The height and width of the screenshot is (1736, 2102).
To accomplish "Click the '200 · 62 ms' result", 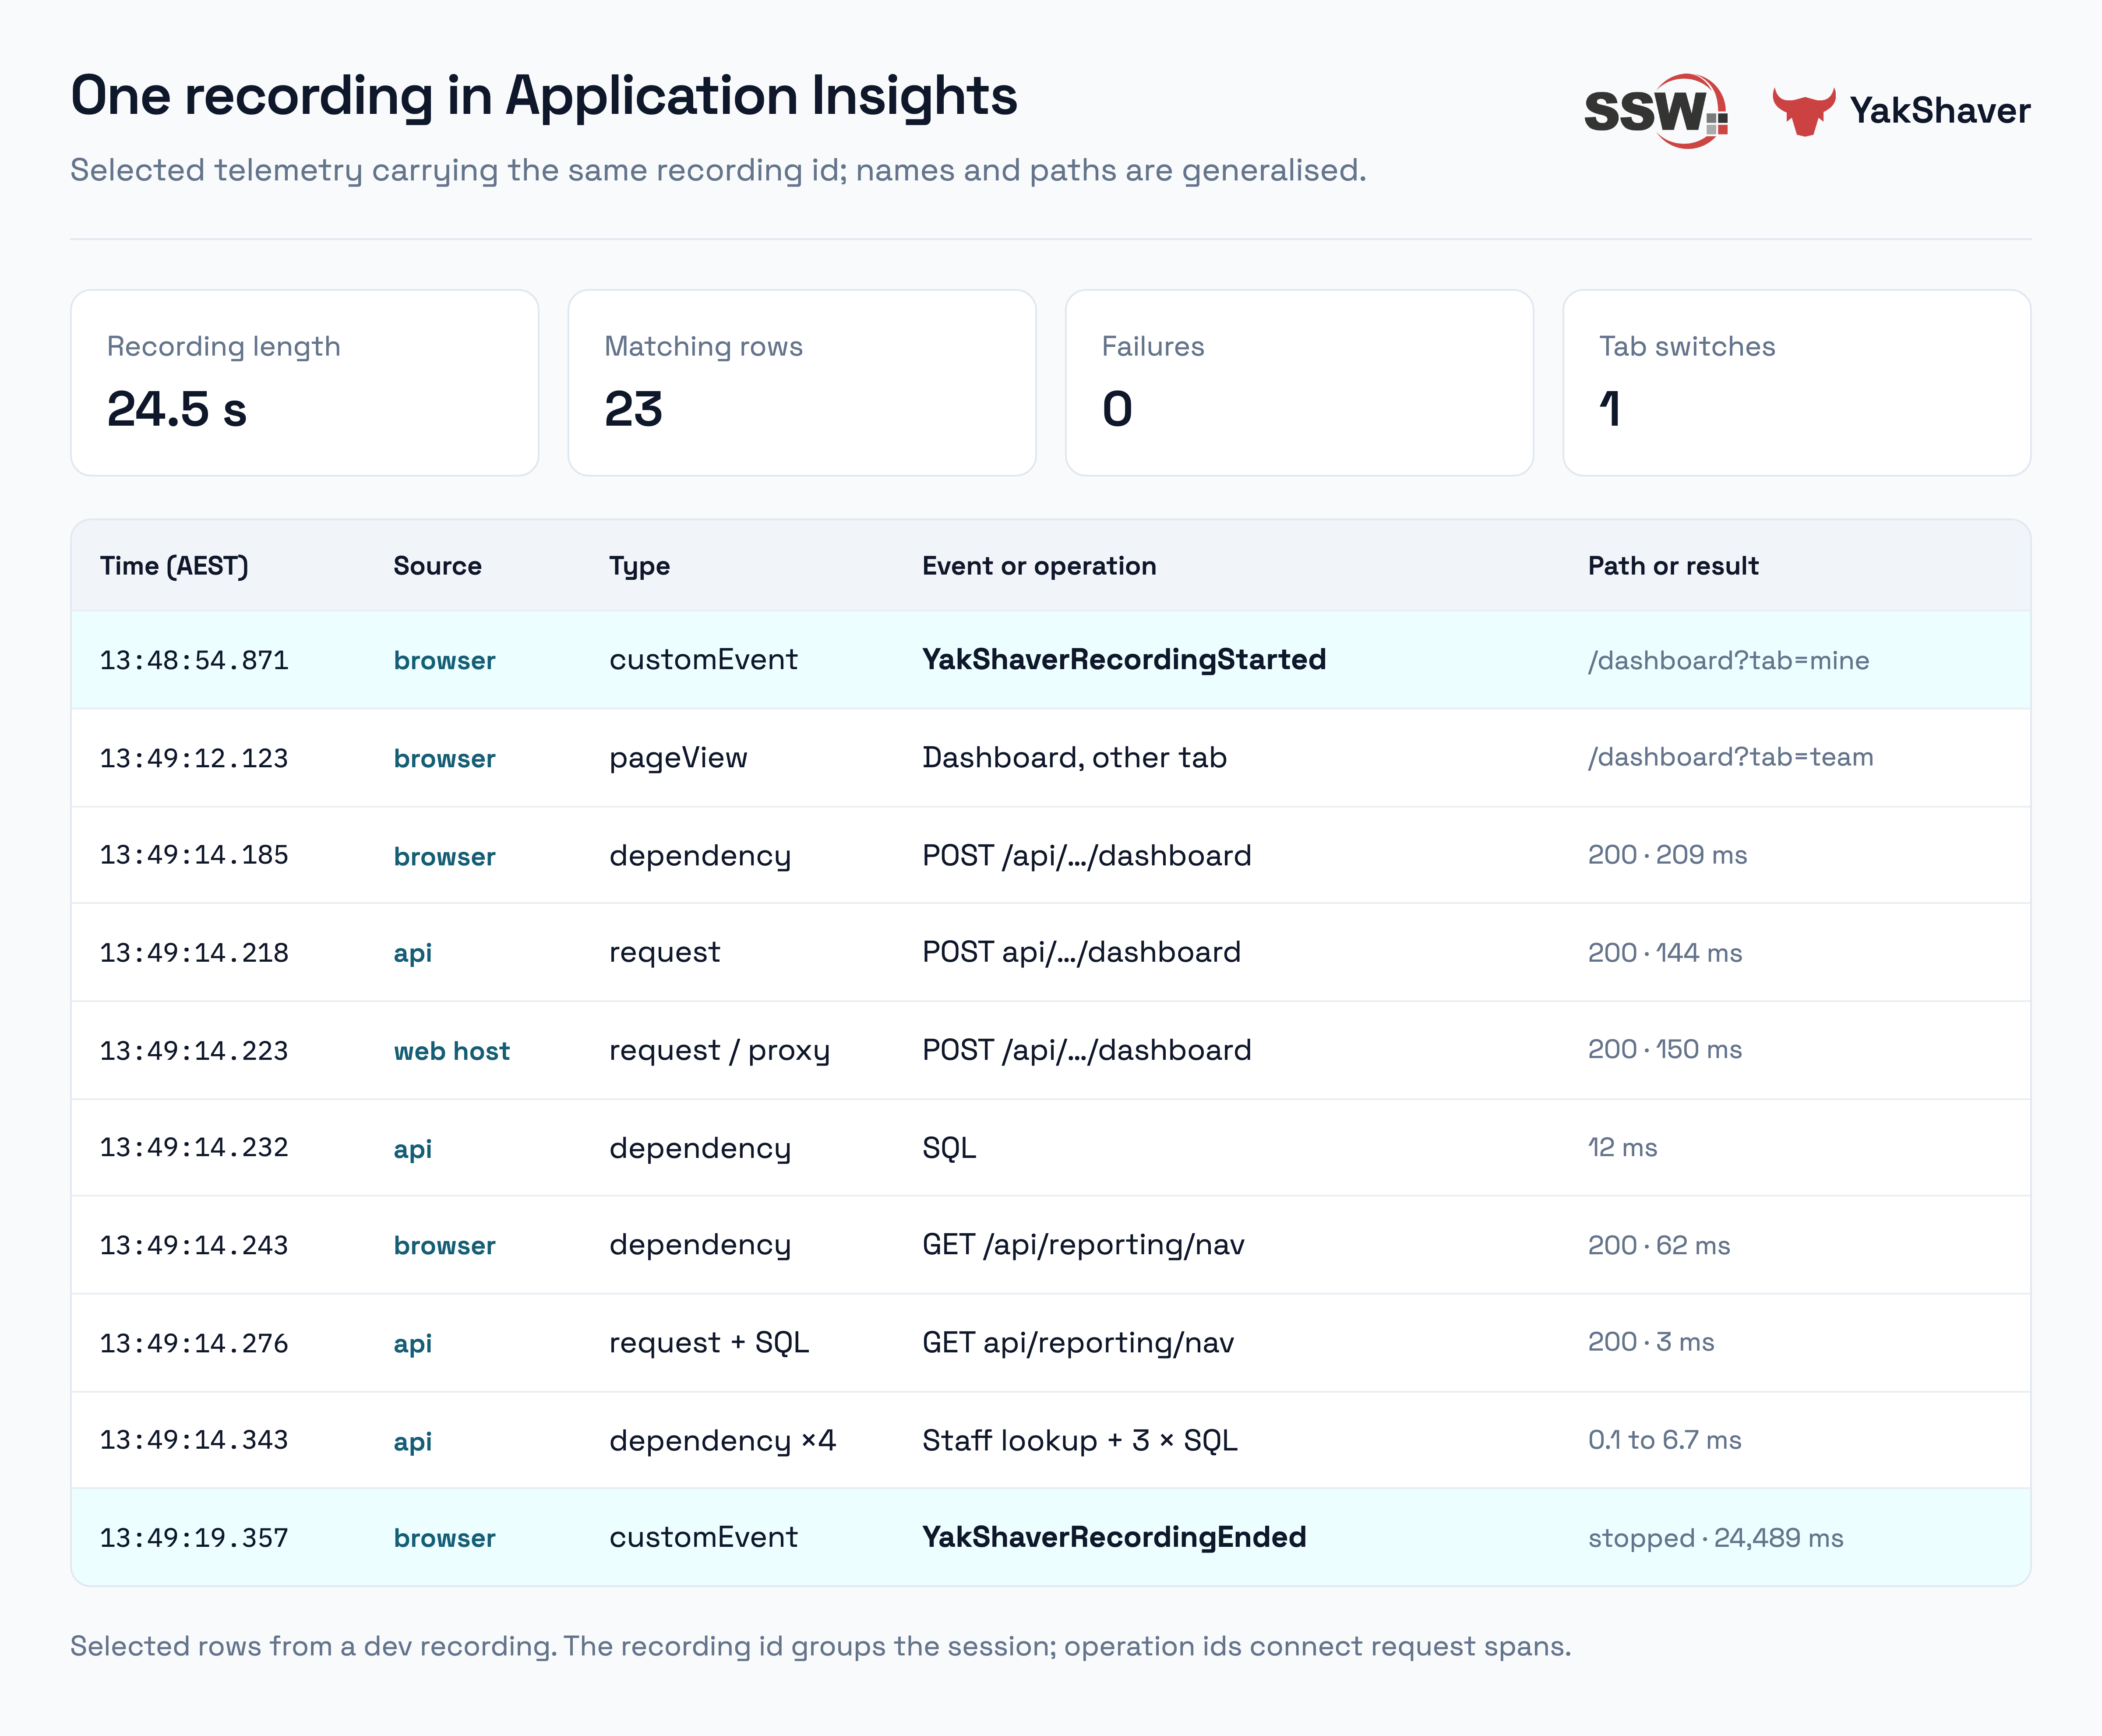I will 1659,1246.
